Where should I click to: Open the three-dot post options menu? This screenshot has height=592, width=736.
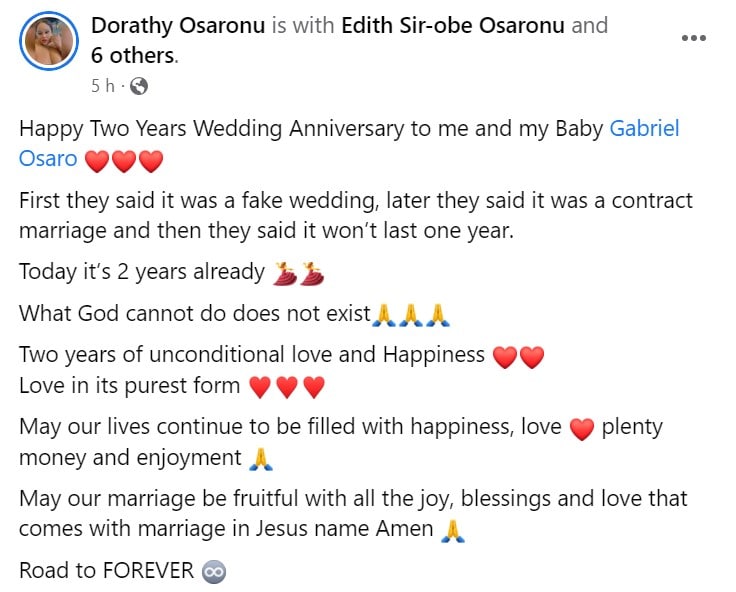pyautogui.click(x=693, y=39)
